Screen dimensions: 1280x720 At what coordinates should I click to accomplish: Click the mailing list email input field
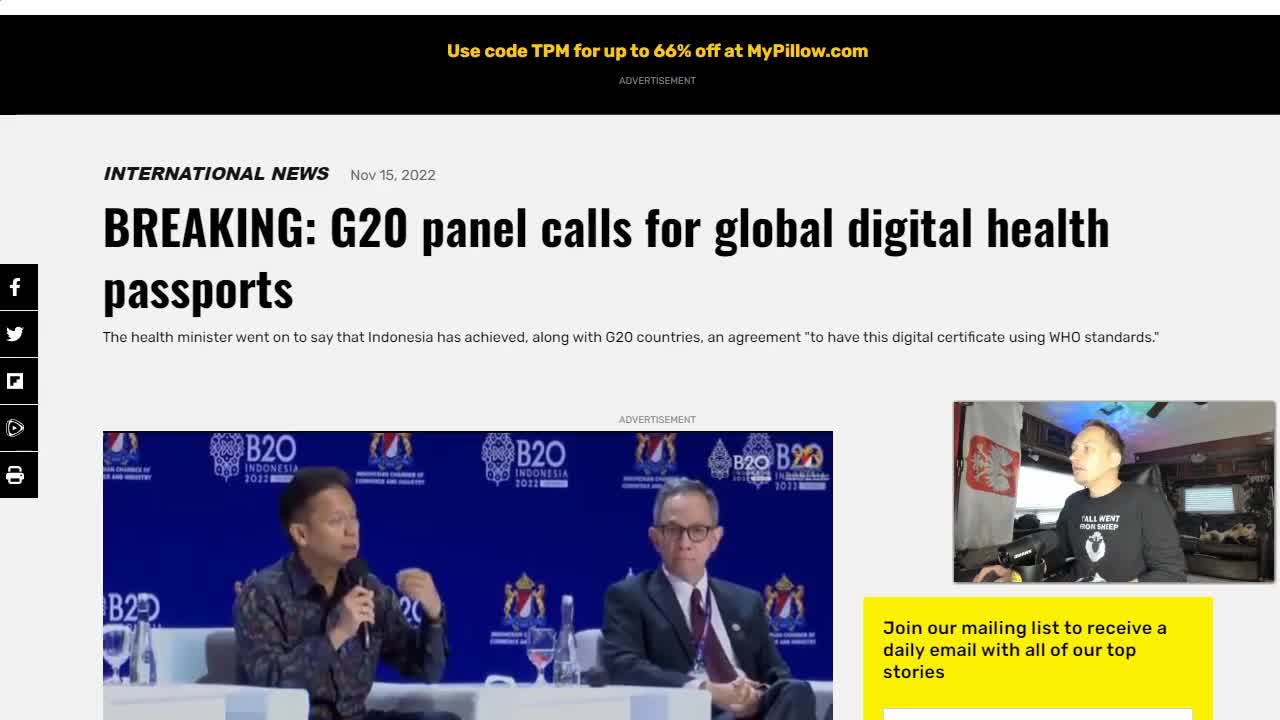pyautogui.click(x=1038, y=714)
